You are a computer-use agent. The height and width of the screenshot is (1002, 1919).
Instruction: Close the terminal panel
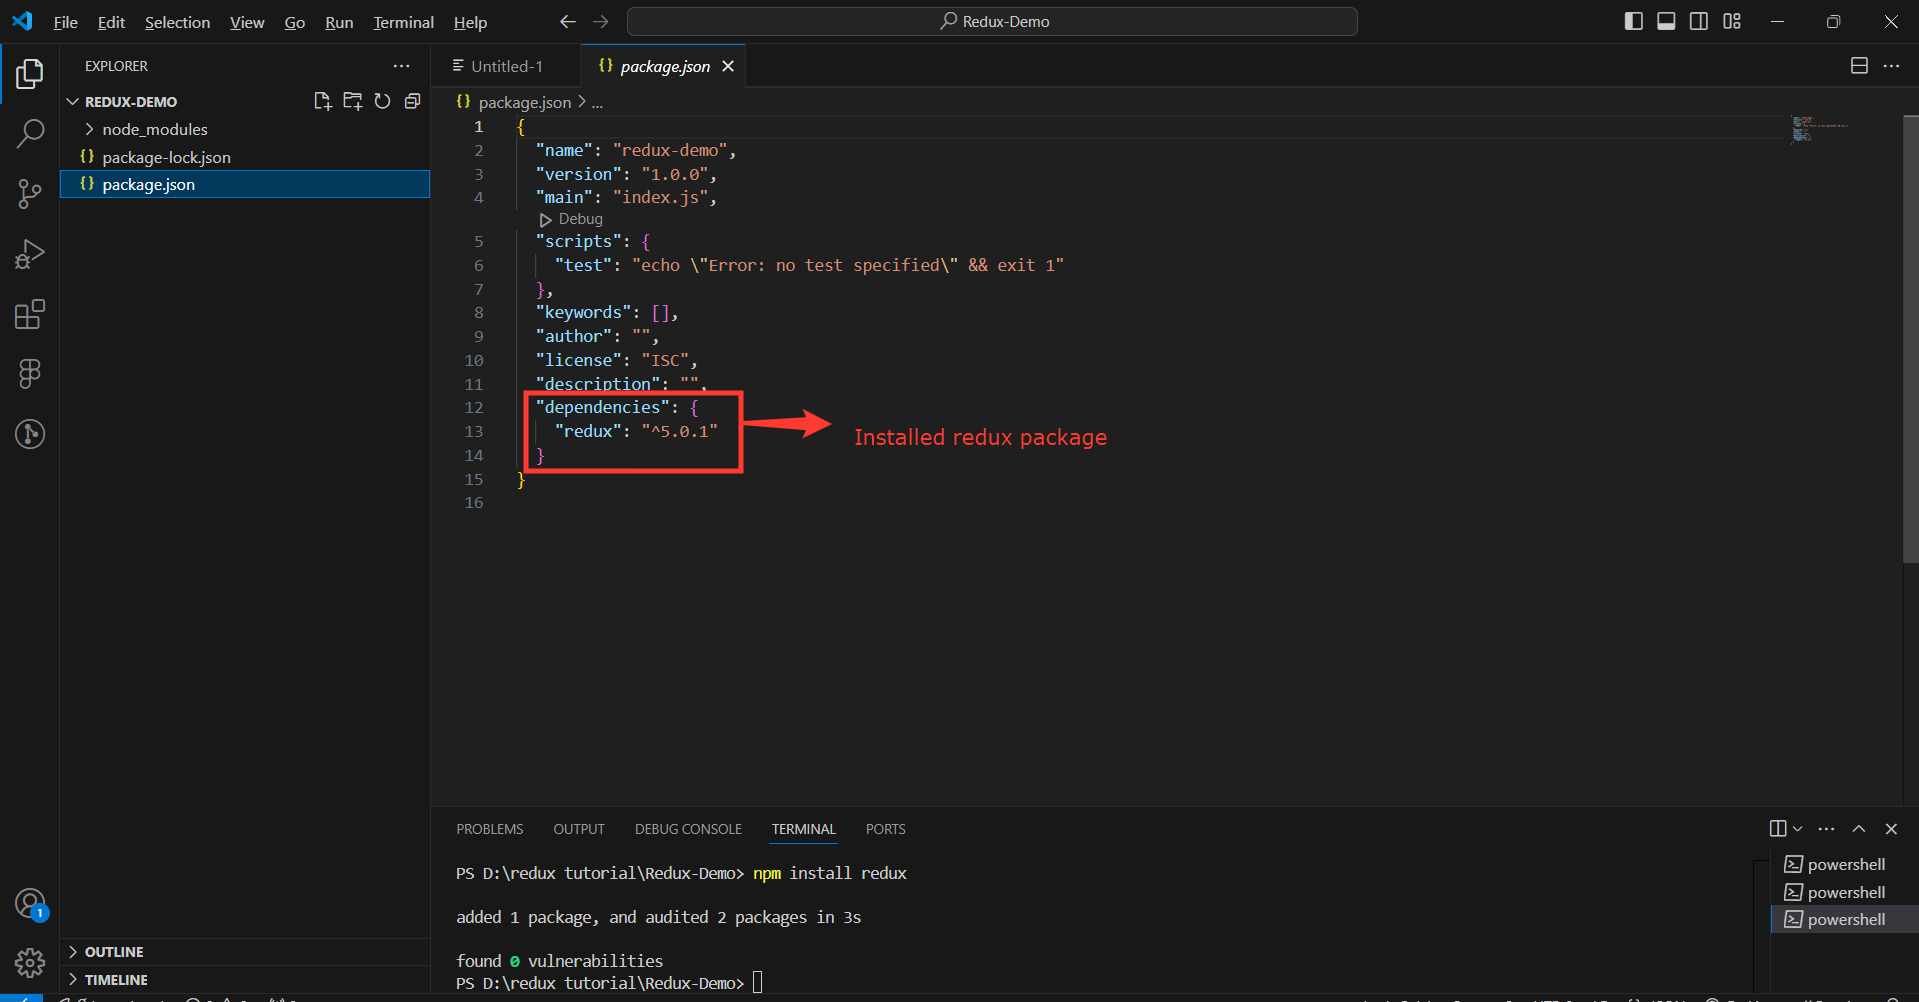point(1891,828)
